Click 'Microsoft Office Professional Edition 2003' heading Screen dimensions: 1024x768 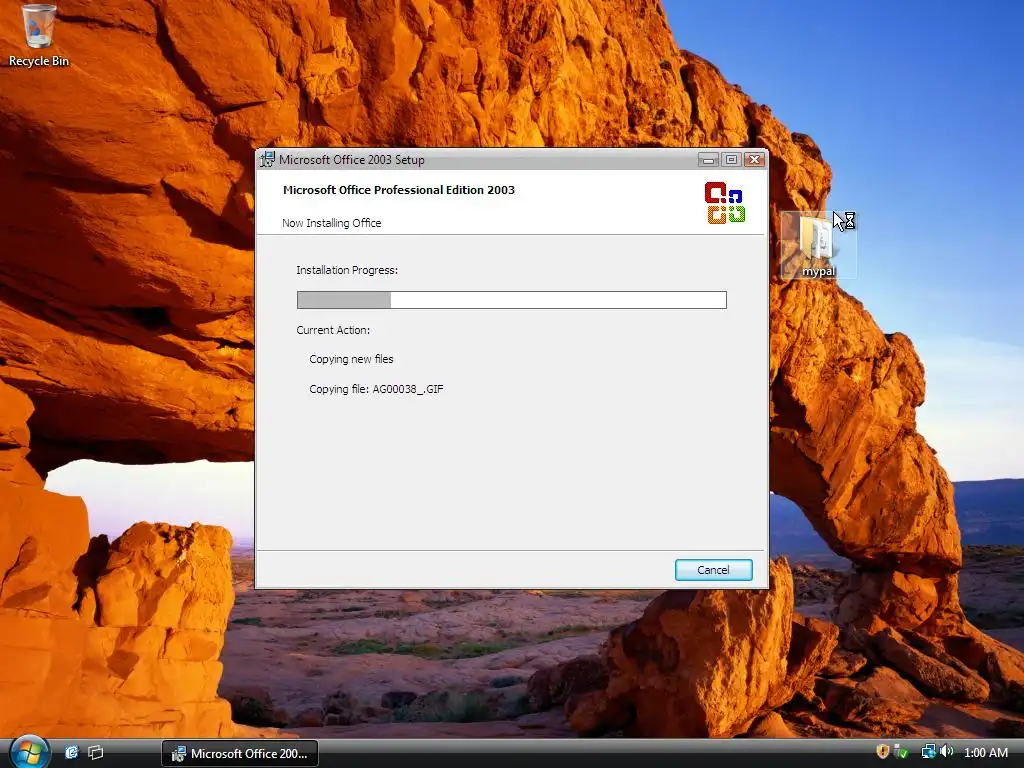click(398, 190)
